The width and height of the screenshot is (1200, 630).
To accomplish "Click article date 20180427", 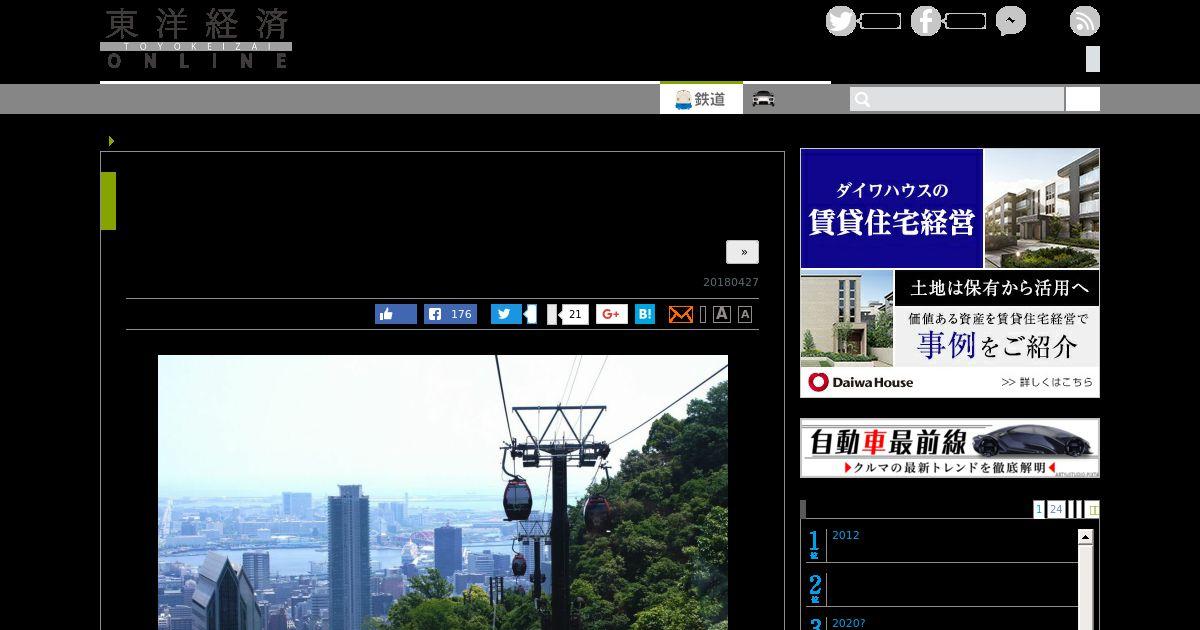I will (731, 282).
